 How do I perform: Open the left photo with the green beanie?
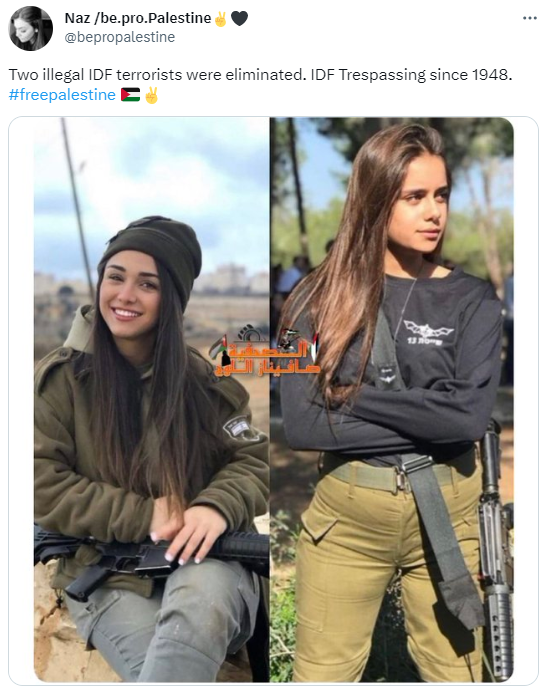coord(151,400)
